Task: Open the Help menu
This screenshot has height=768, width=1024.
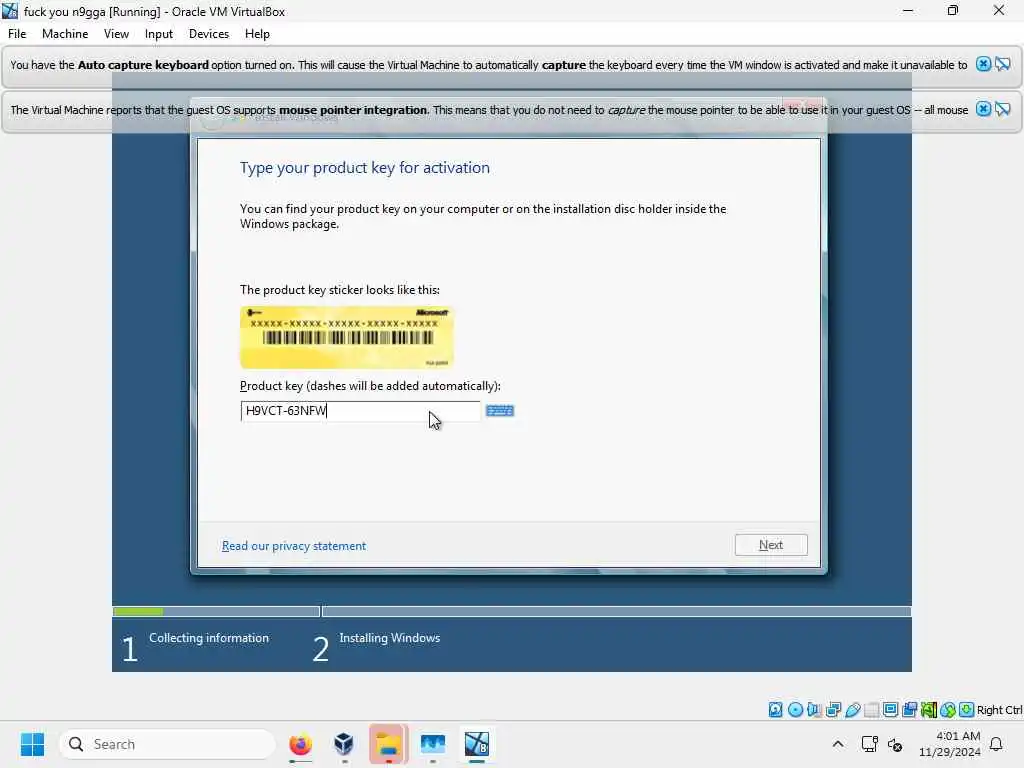Action: coord(257,34)
